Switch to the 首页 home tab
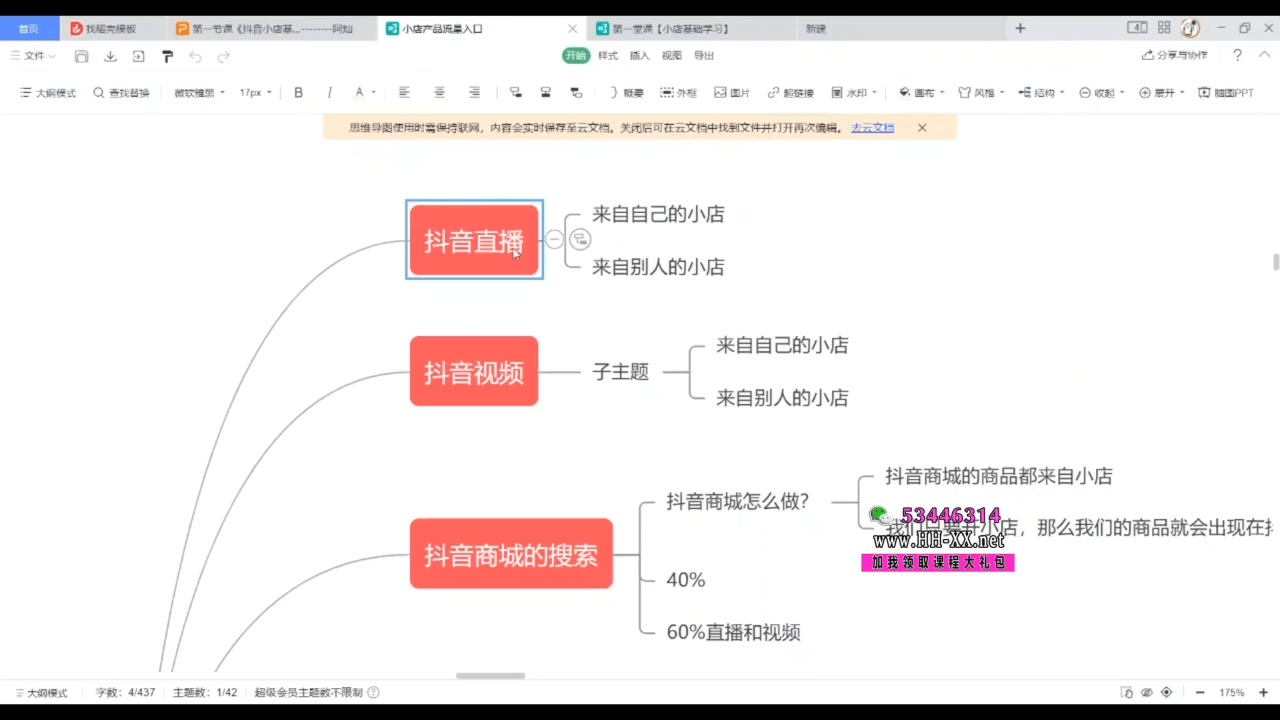This screenshot has width=1280, height=720. point(29,29)
